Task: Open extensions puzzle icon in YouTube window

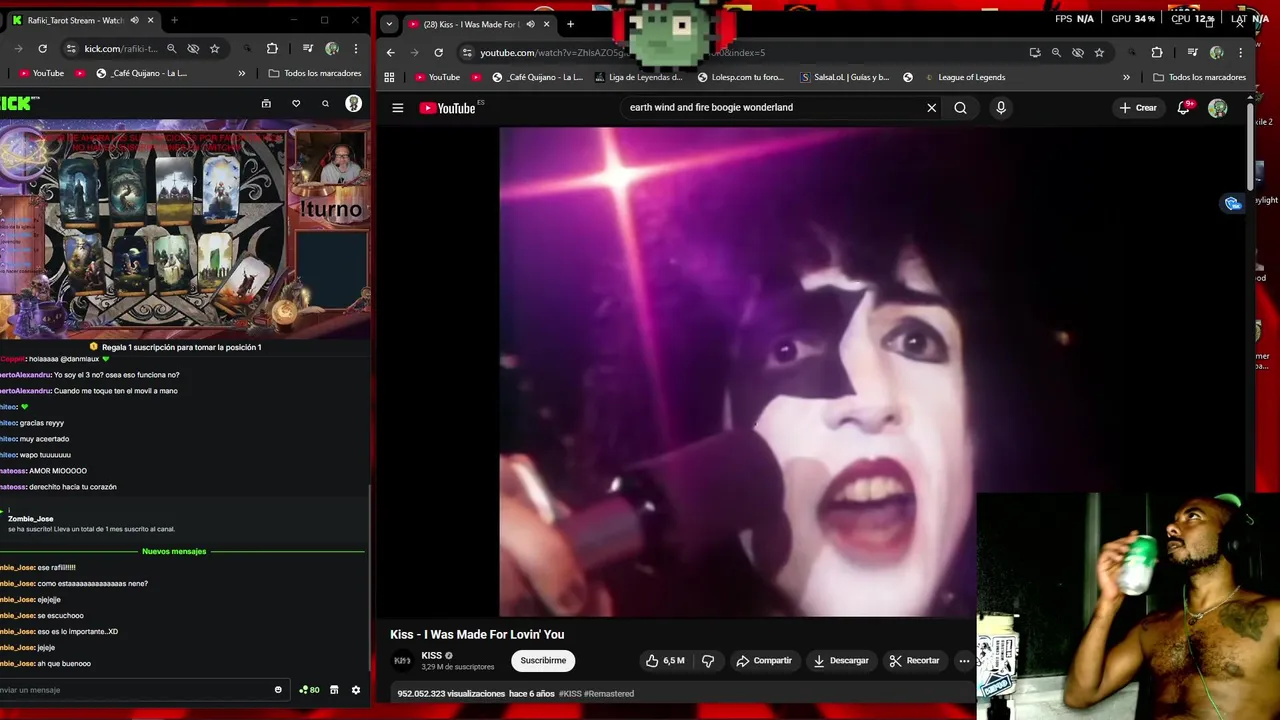Action: click(1157, 53)
